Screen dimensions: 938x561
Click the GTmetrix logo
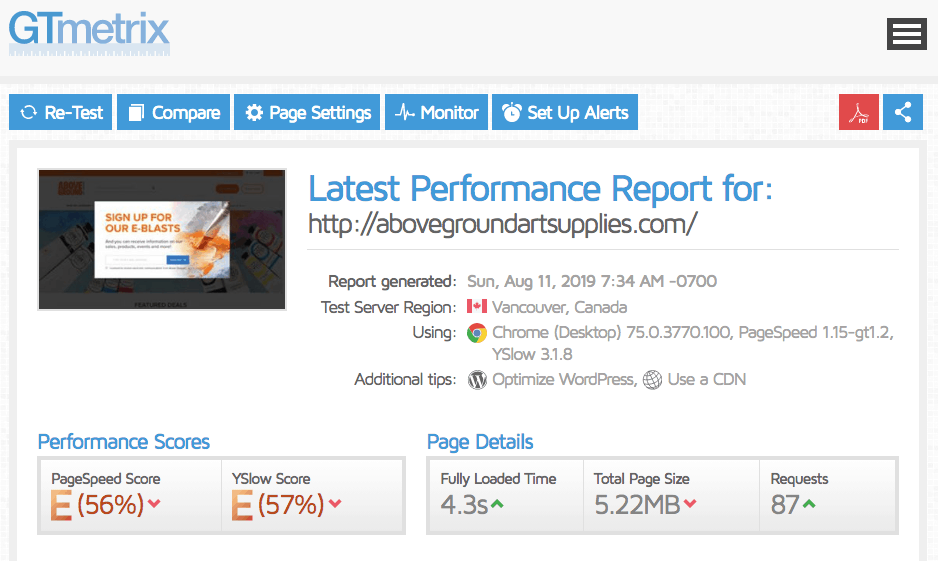coord(89,33)
